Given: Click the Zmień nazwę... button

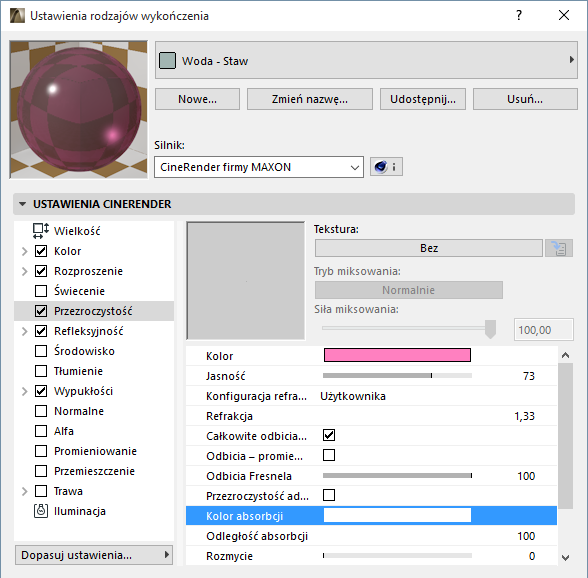Looking at the screenshot, I should 310,99.
